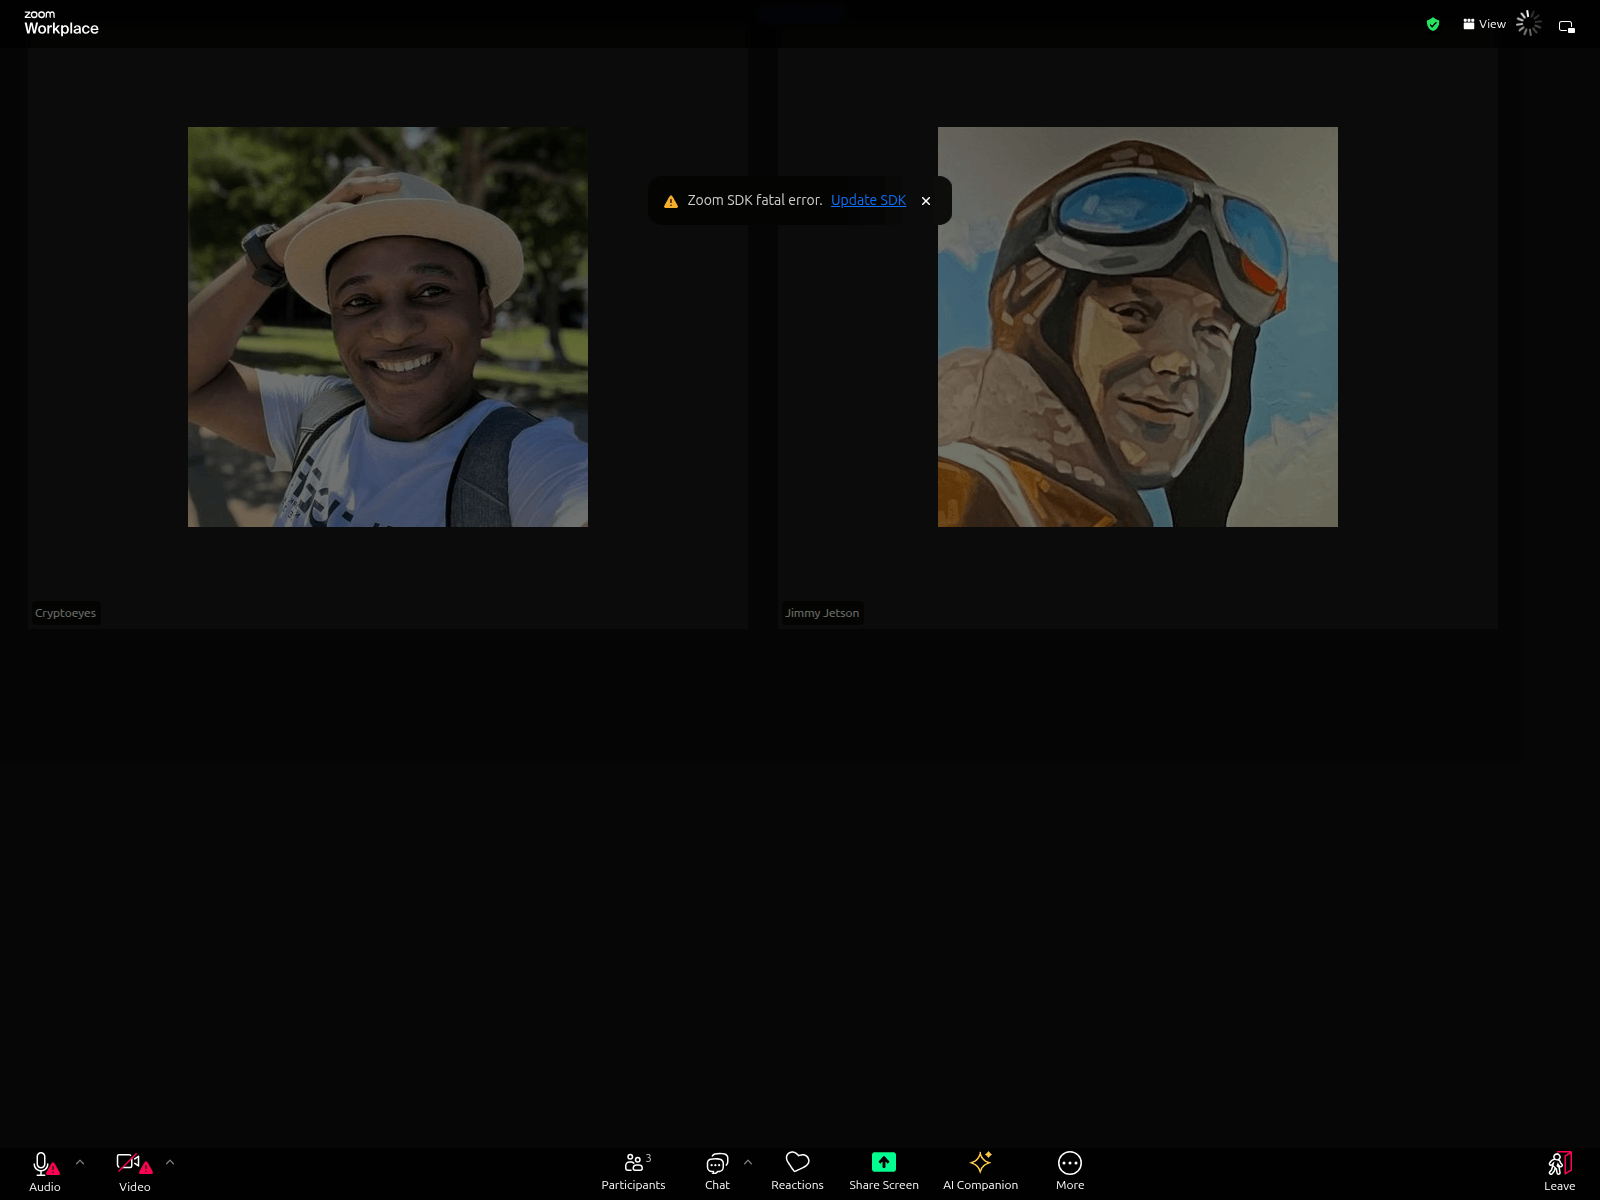This screenshot has height=1200, width=1600.
Task: Click the Update SDK link
Action: (x=868, y=200)
